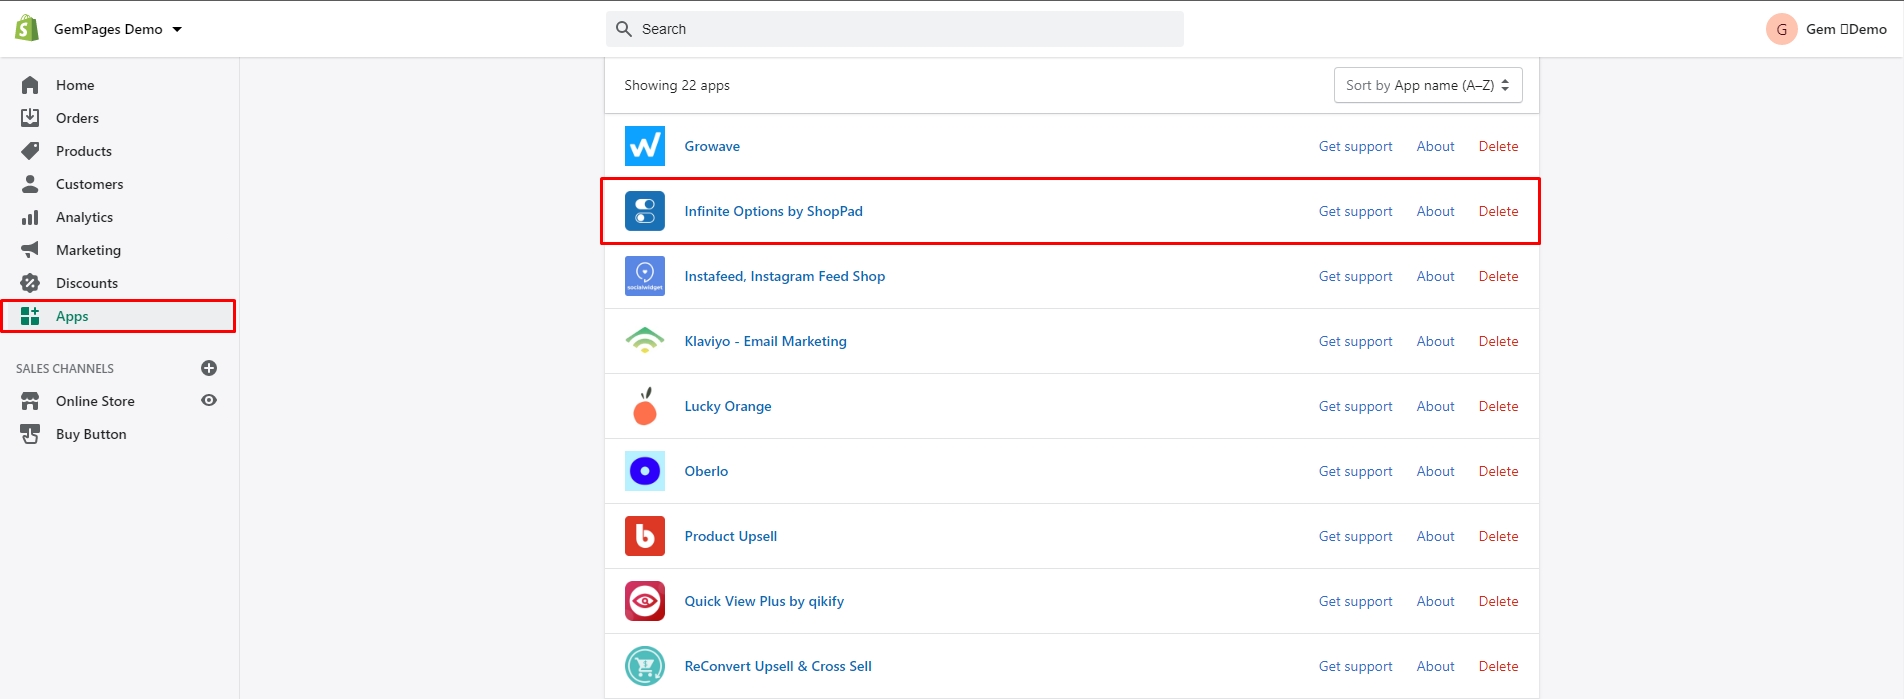The image size is (1904, 699).
Task: Click the Instafeed app icon
Action: pos(645,276)
